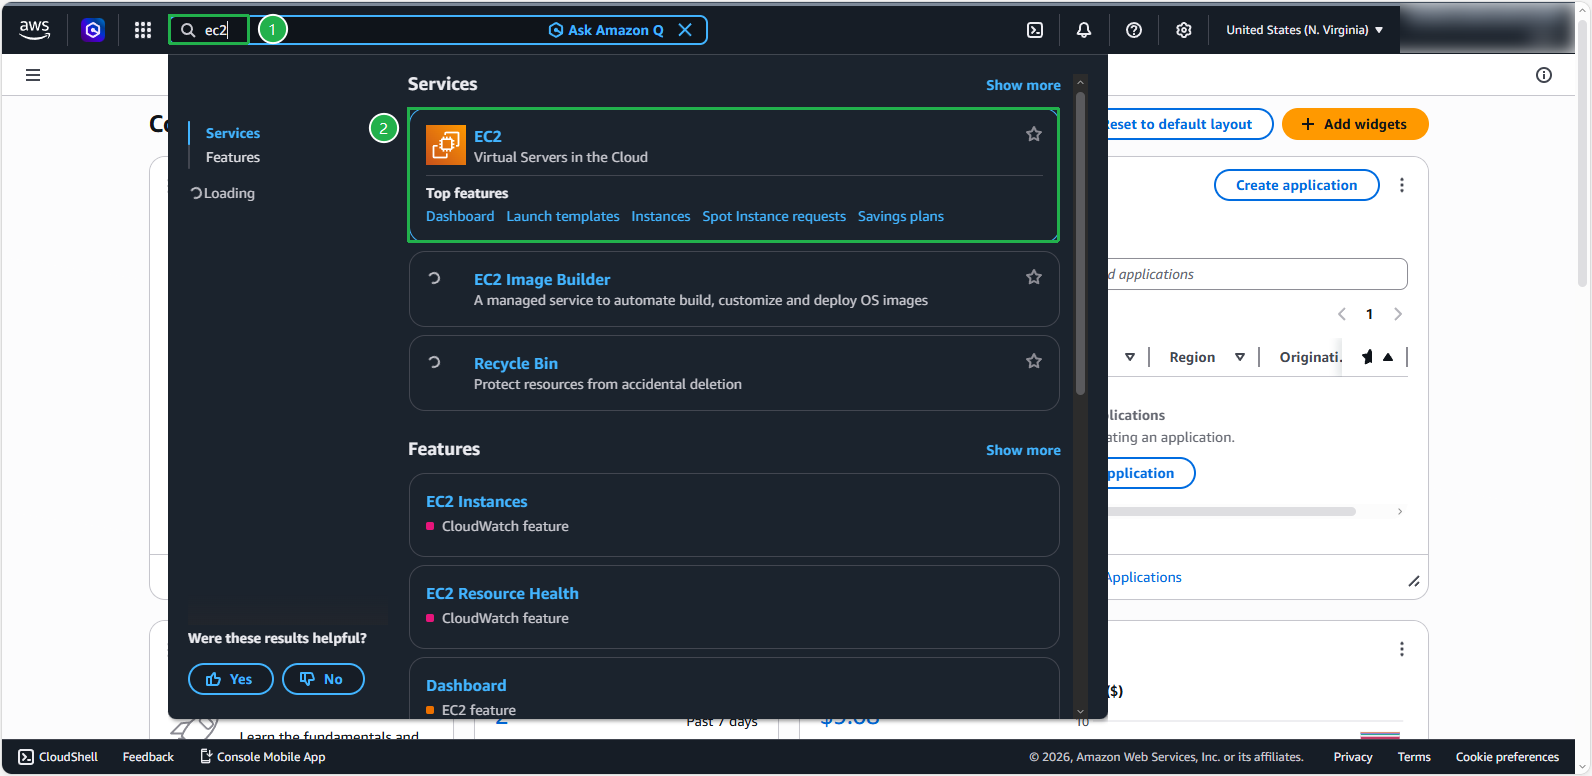This screenshot has width=1592, height=776.
Task: Open the kebab menu of the lower widget
Action: pos(1402,649)
